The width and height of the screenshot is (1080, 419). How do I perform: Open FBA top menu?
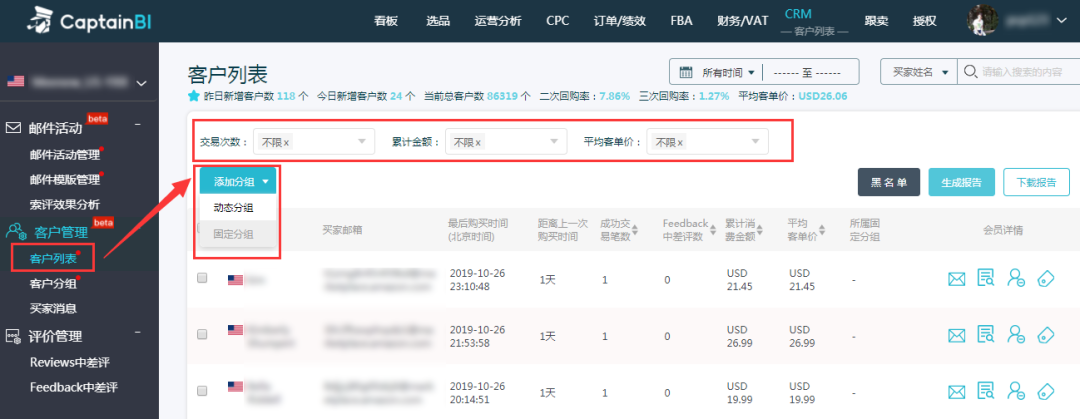[x=681, y=21]
